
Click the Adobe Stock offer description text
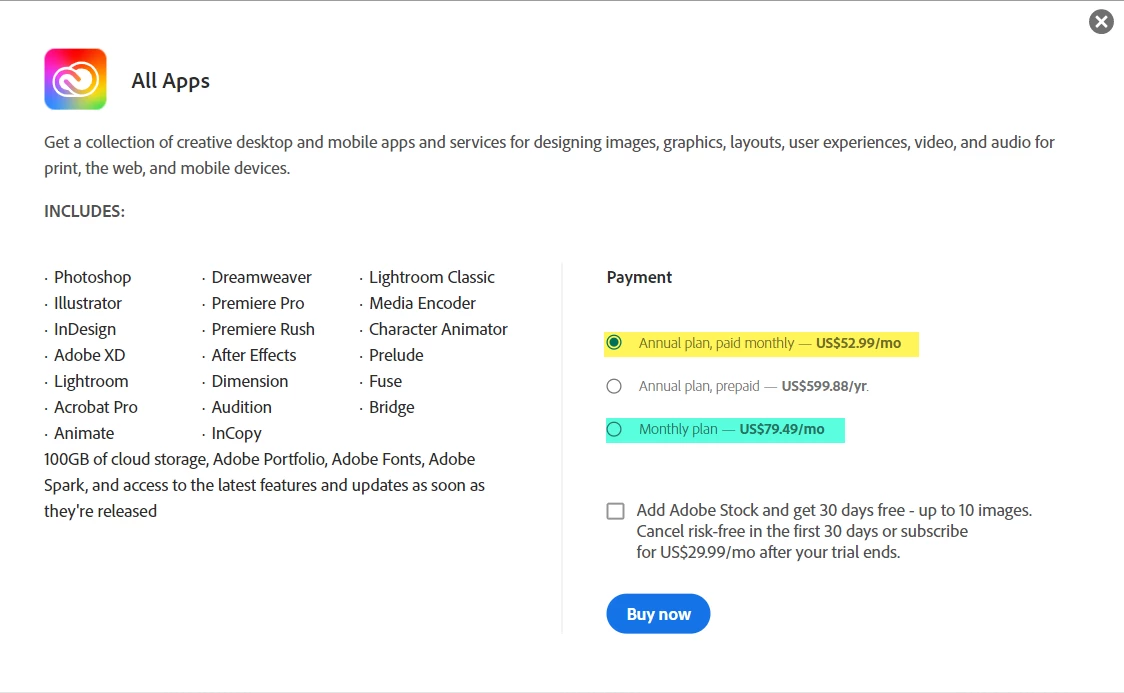834,531
